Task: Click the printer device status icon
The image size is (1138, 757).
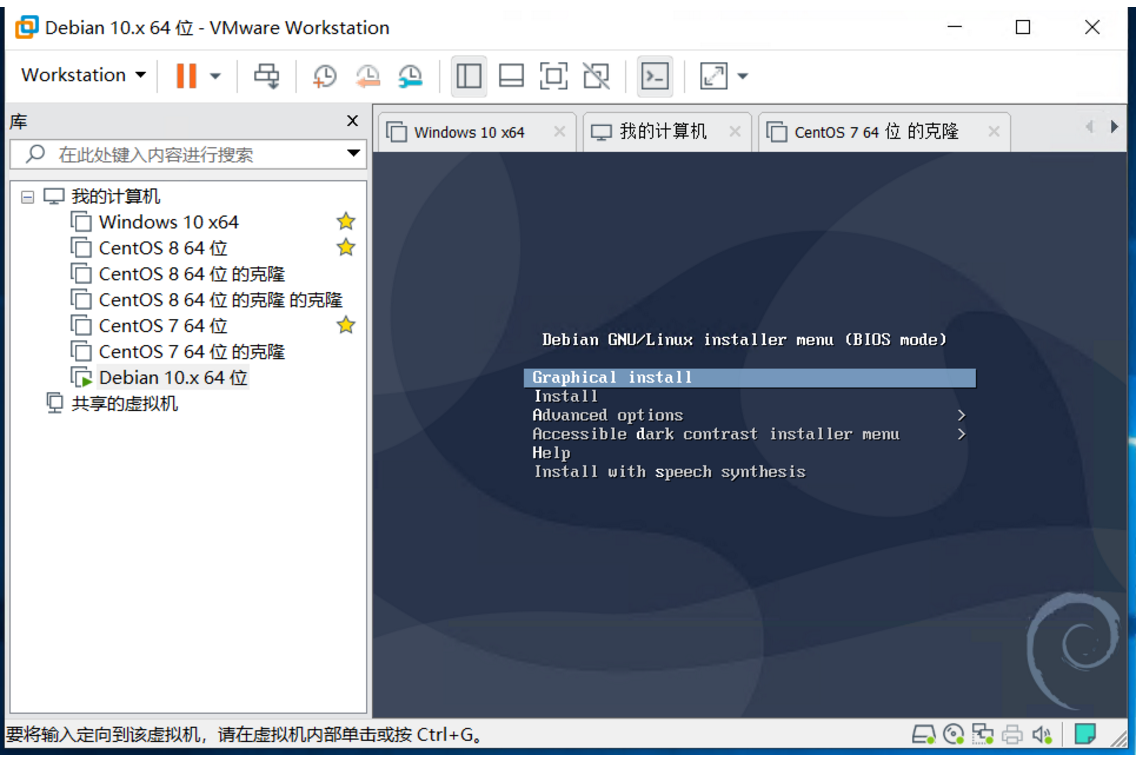Action: (1011, 735)
